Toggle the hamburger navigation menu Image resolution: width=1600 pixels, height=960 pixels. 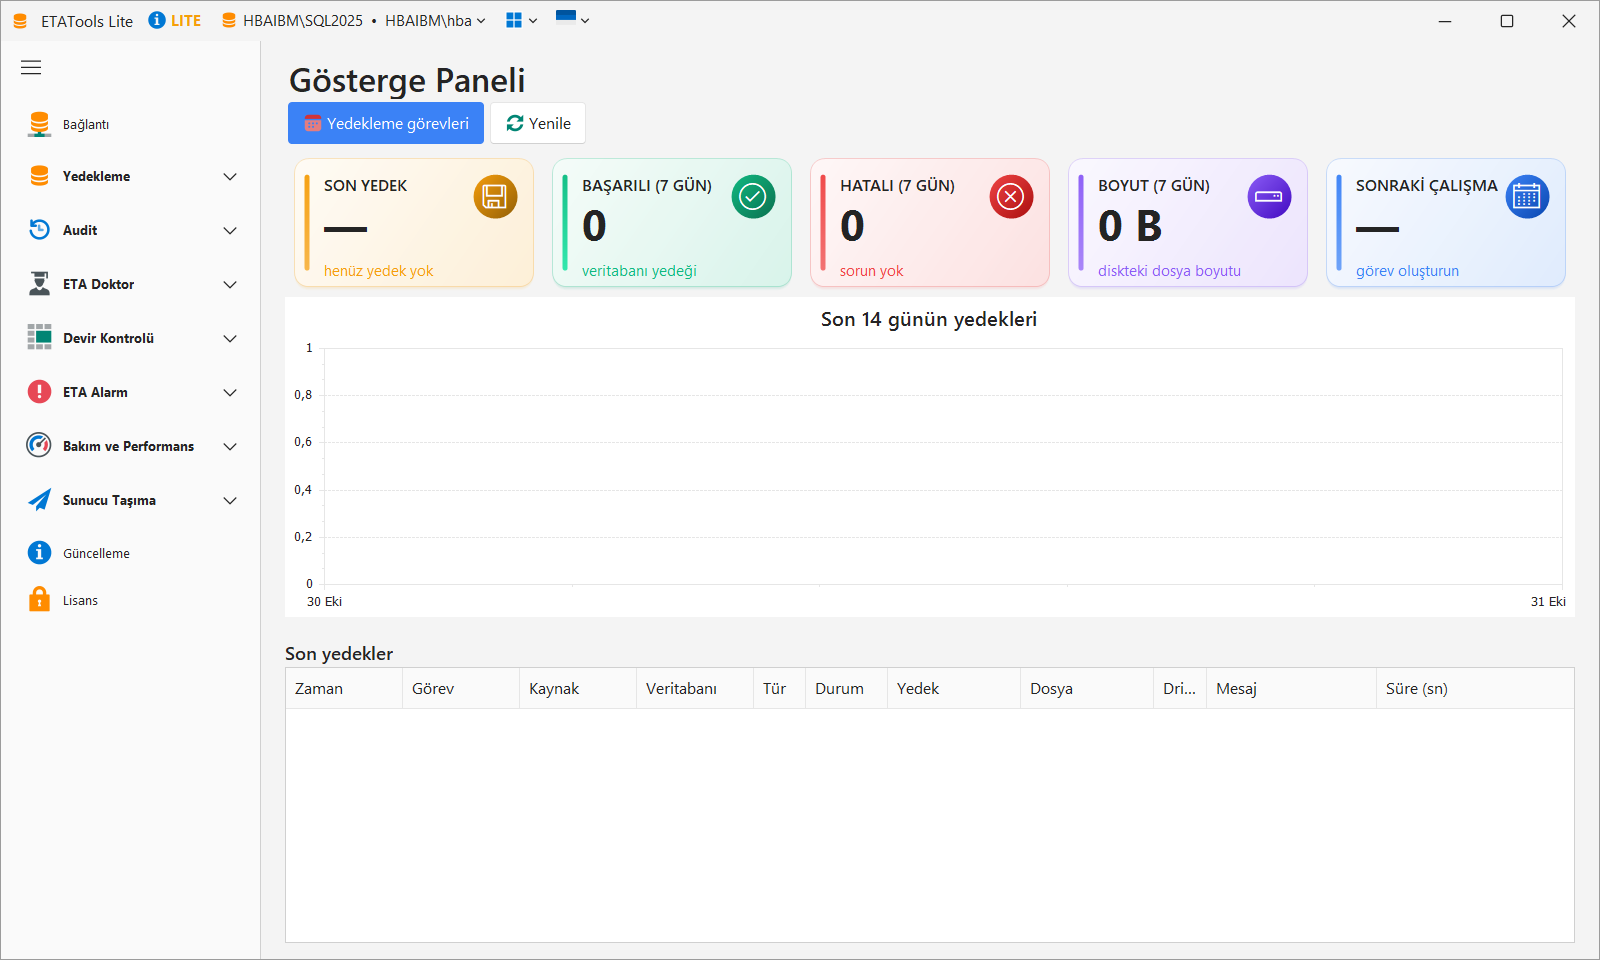pyautogui.click(x=31, y=68)
